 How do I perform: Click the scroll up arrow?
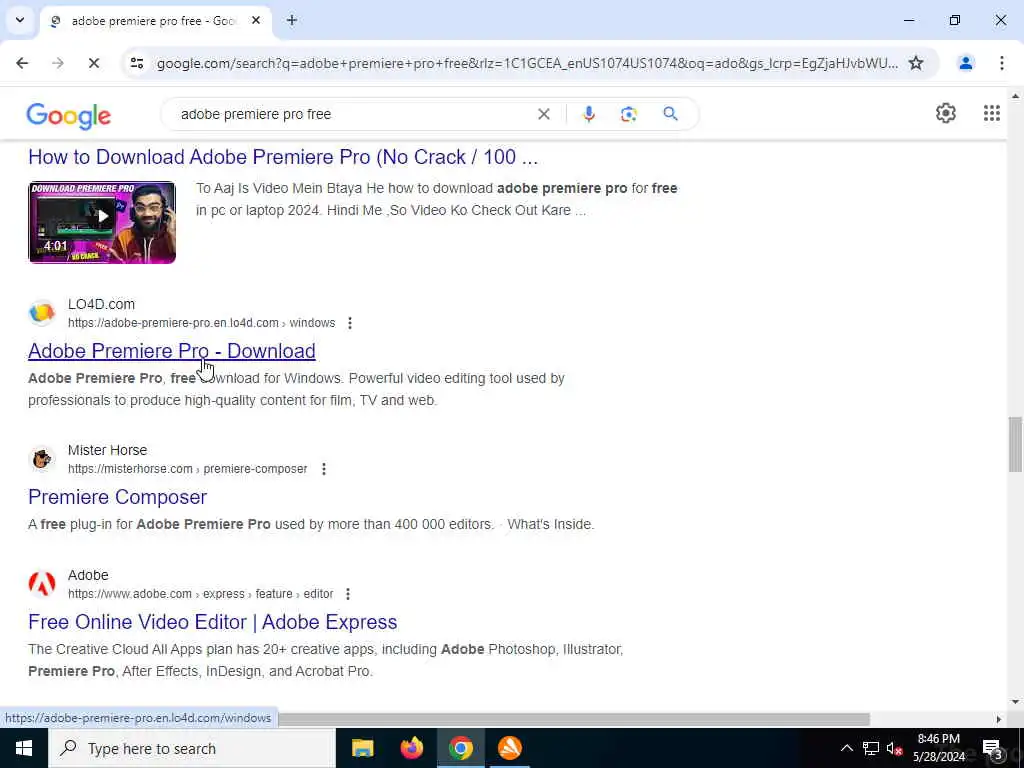pos(1015,96)
